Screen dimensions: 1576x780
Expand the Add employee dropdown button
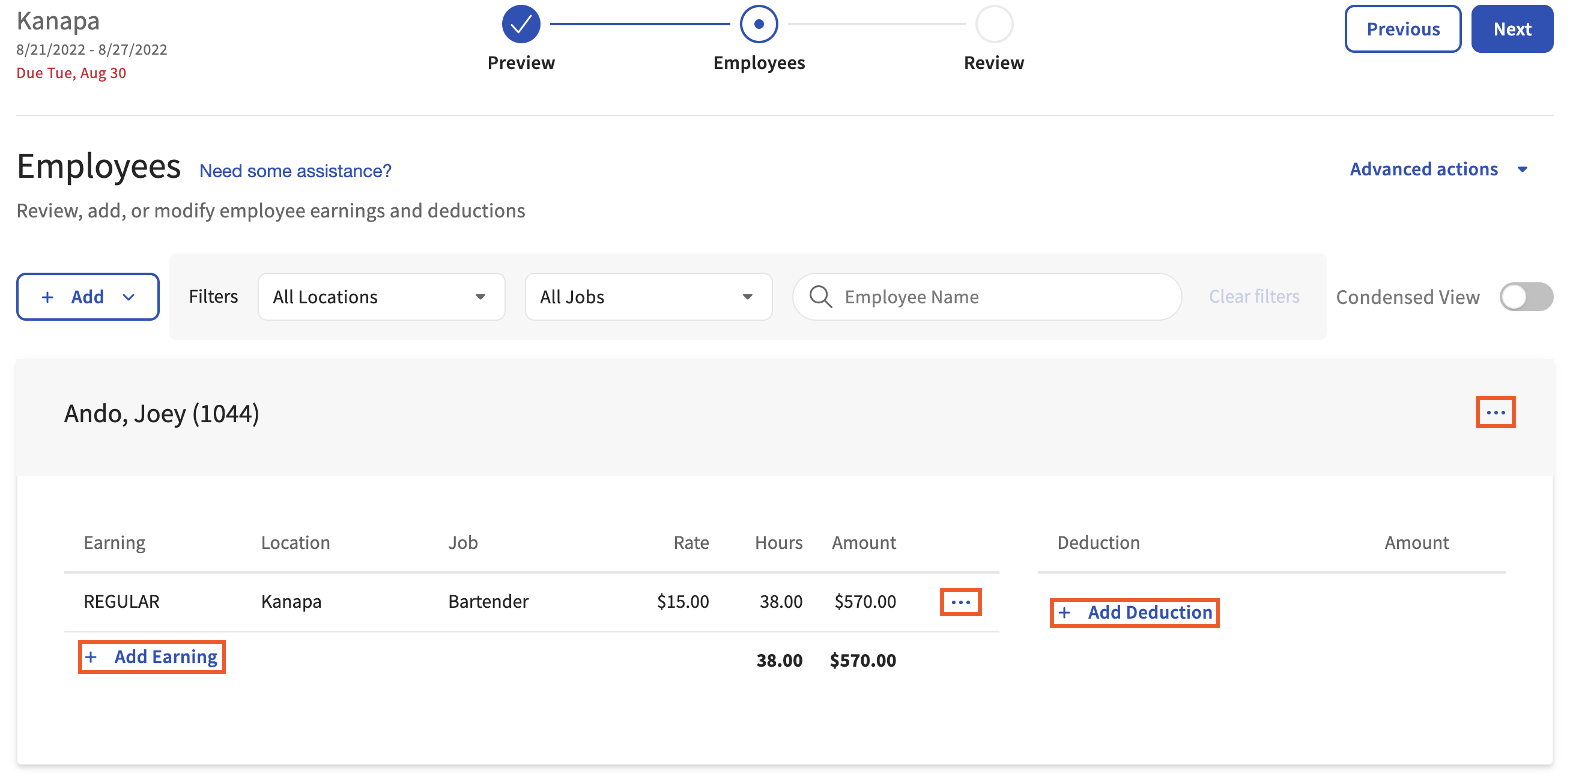(88, 297)
